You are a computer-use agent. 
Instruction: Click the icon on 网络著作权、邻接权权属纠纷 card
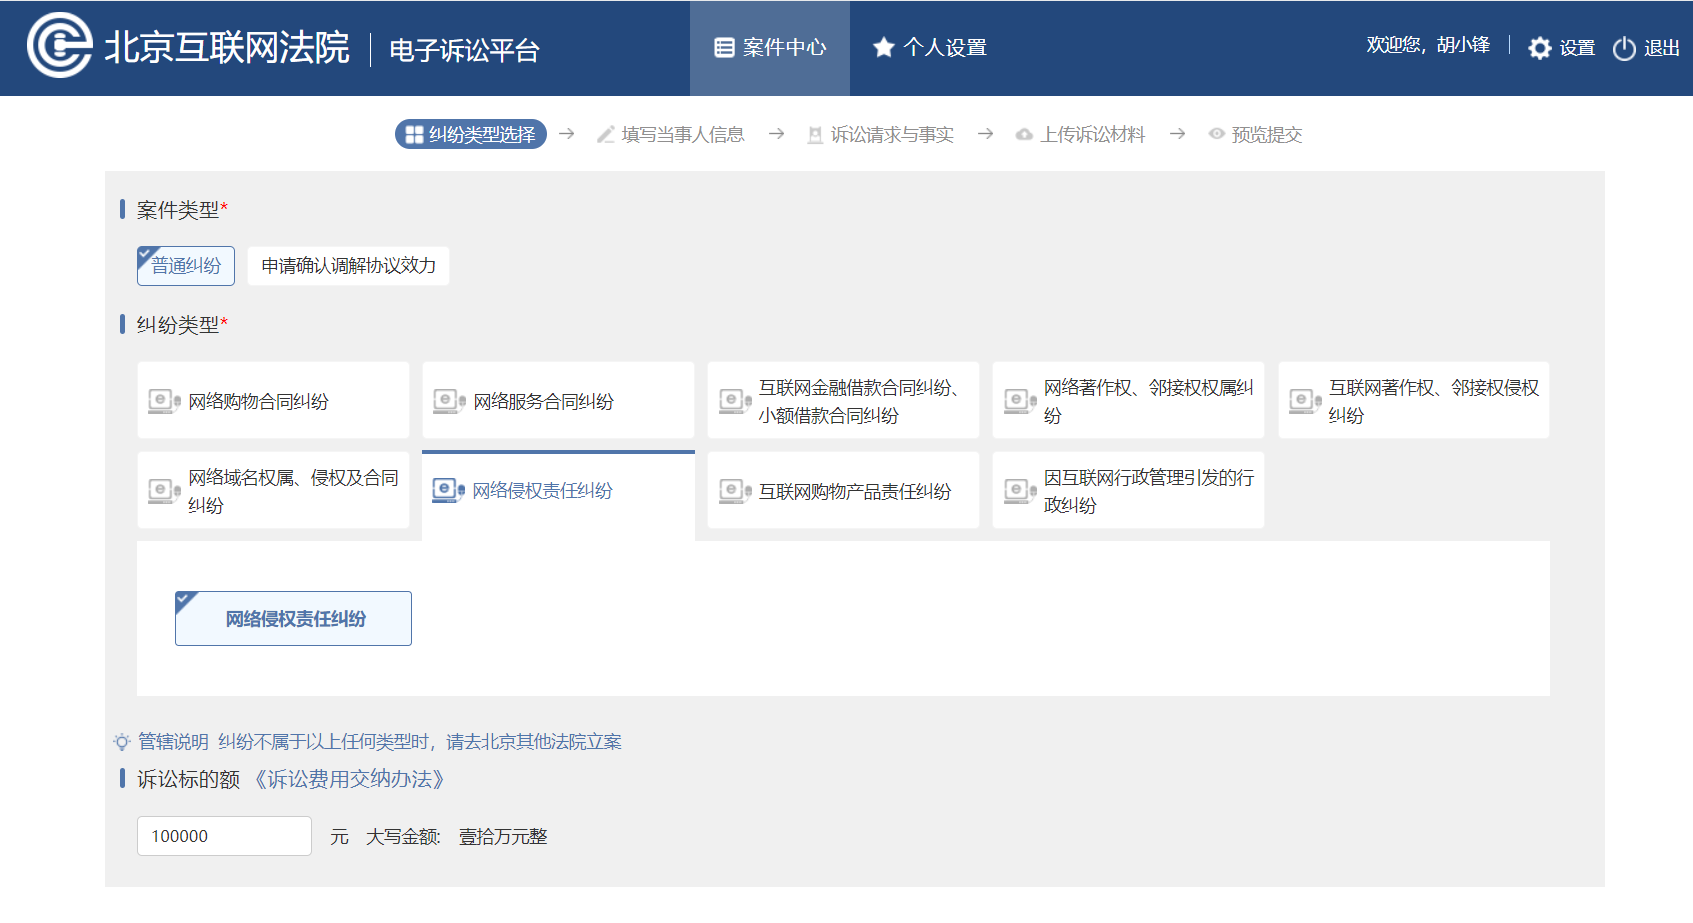click(x=1020, y=401)
